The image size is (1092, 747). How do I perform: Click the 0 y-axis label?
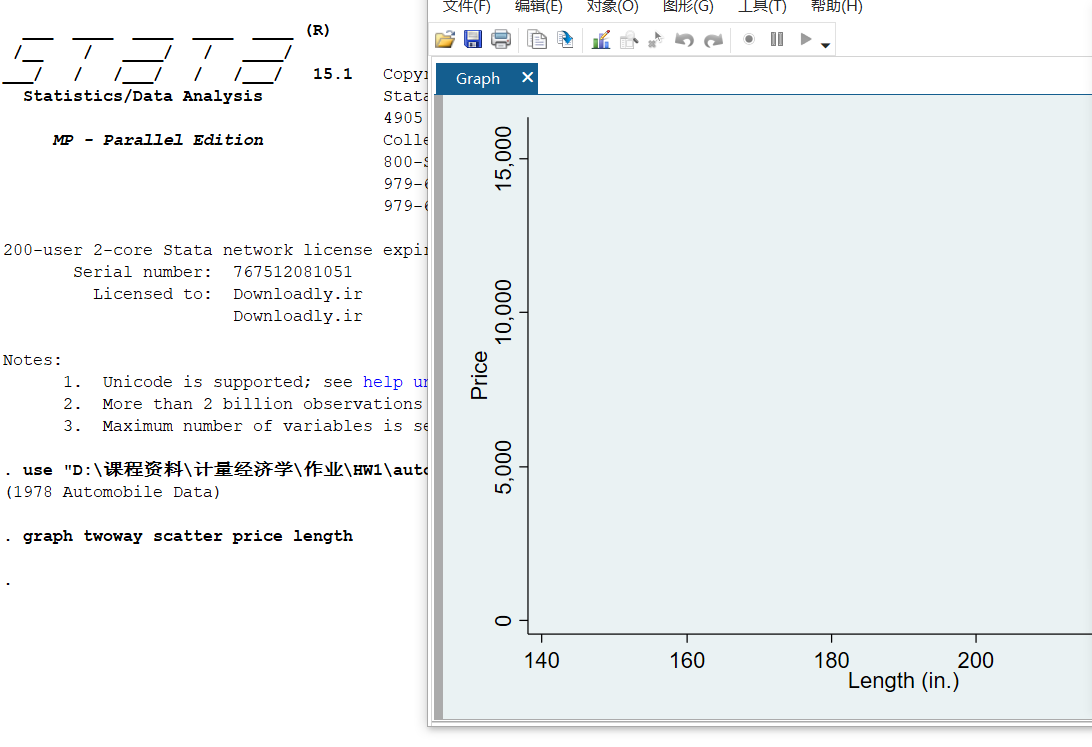tap(503, 620)
